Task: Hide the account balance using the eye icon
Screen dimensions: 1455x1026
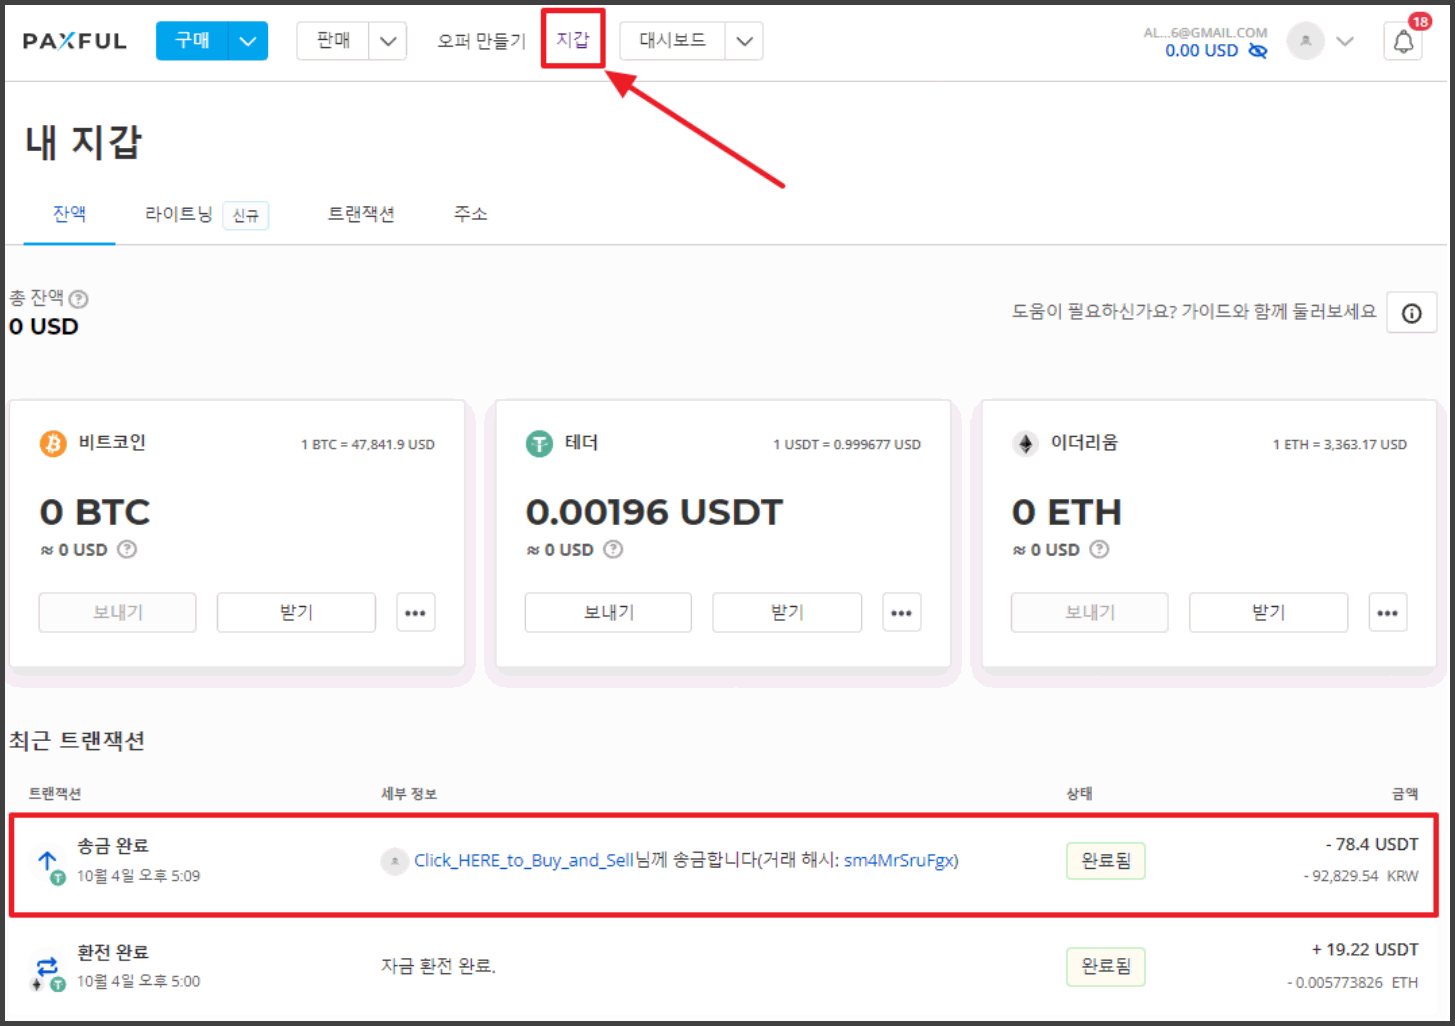Action: [x=1256, y=50]
